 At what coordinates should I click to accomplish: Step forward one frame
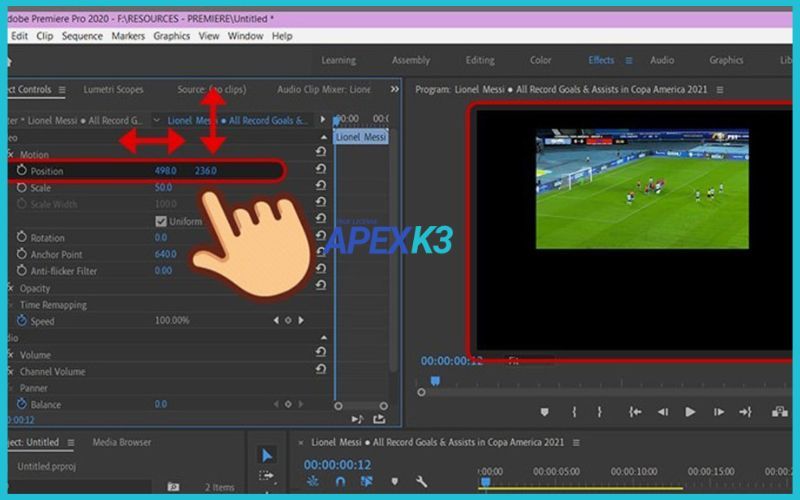tap(718, 412)
